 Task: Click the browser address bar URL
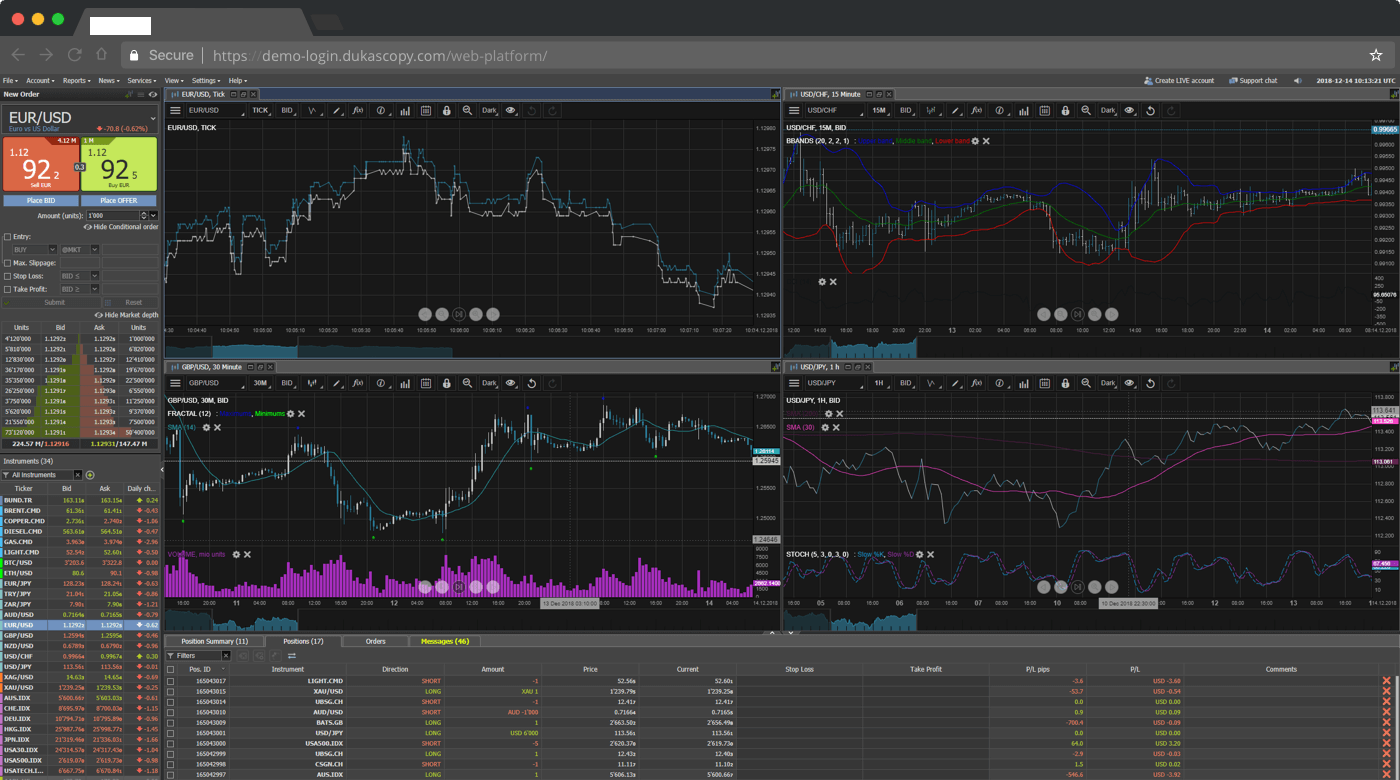pyautogui.click(x=380, y=56)
